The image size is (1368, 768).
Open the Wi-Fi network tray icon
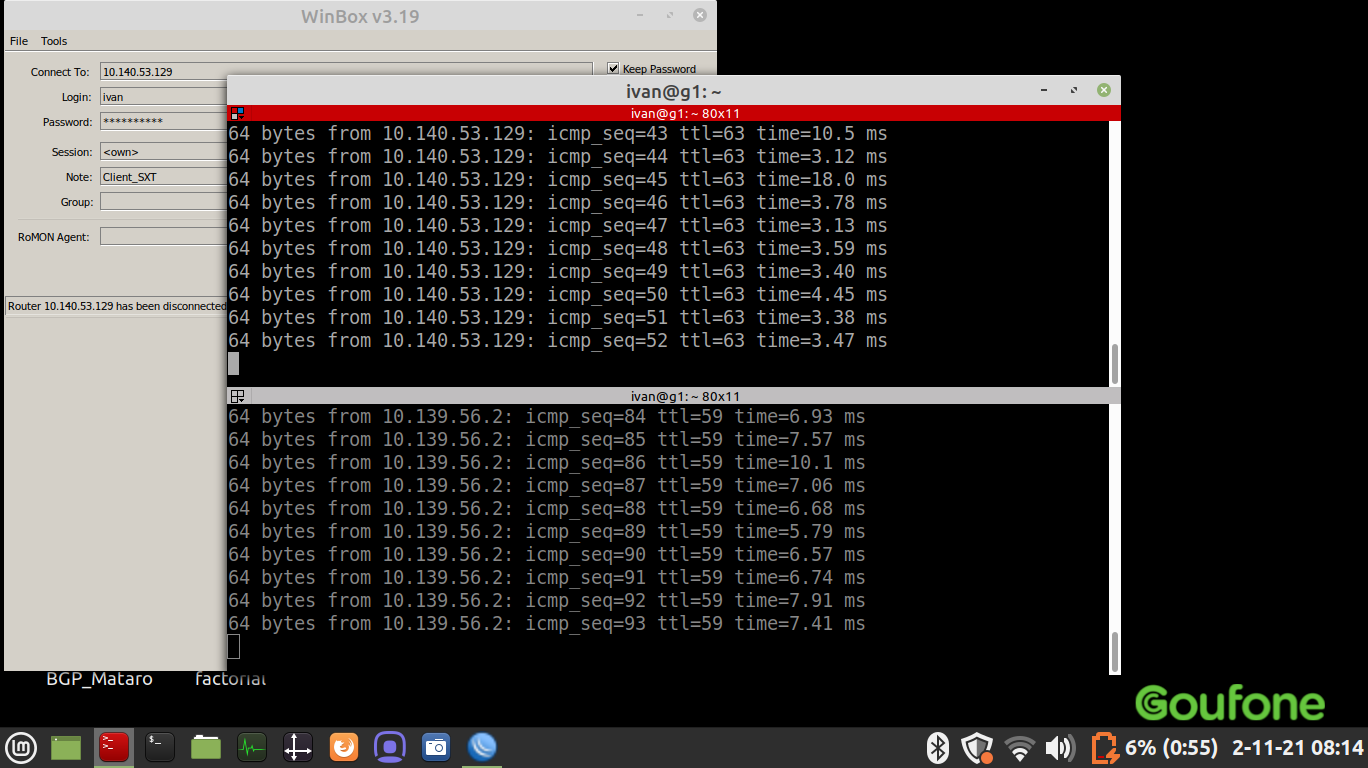[1019, 747]
